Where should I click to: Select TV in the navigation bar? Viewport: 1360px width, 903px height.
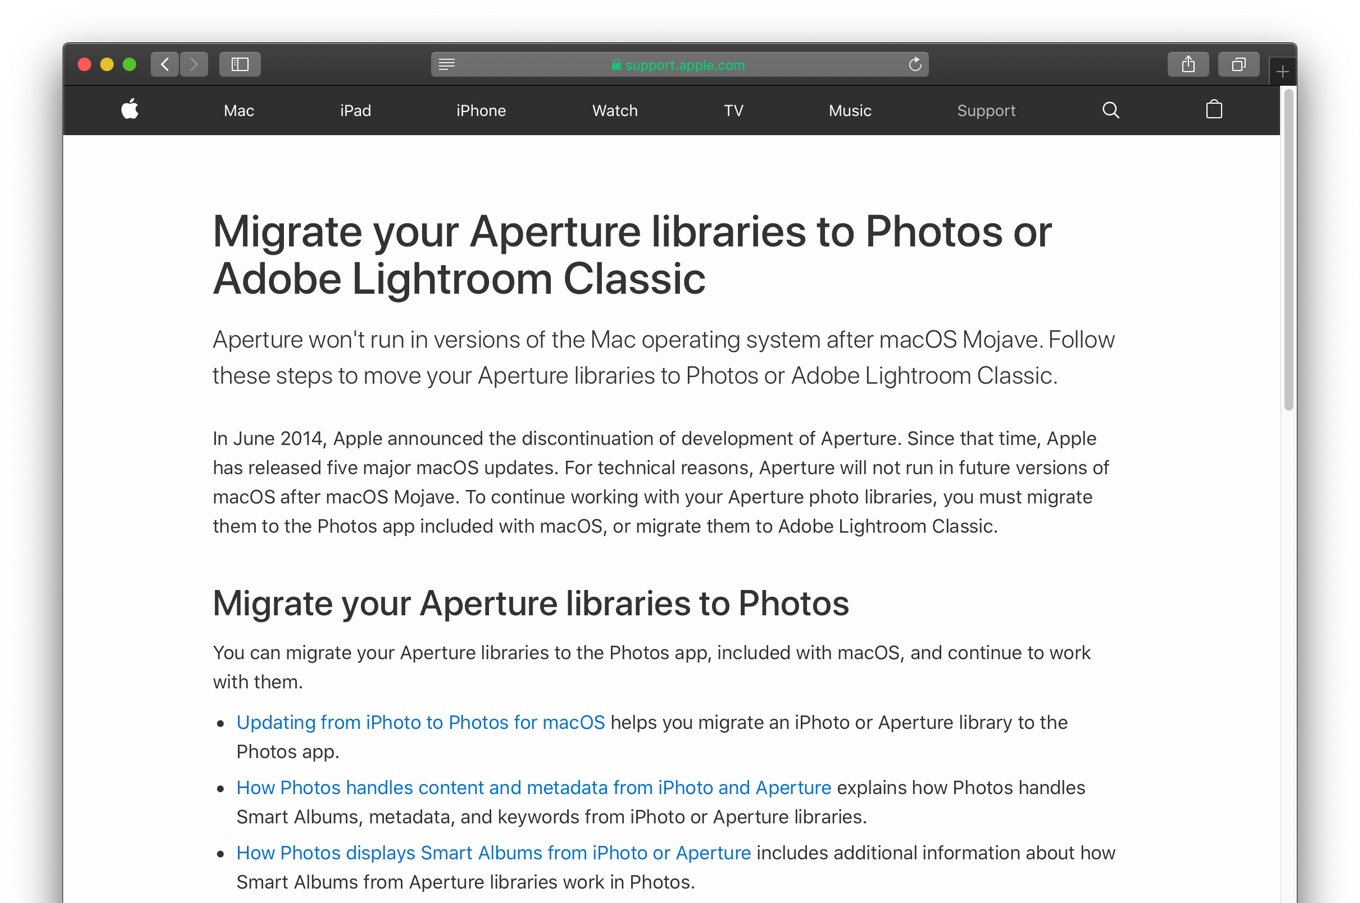pyautogui.click(x=734, y=111)
